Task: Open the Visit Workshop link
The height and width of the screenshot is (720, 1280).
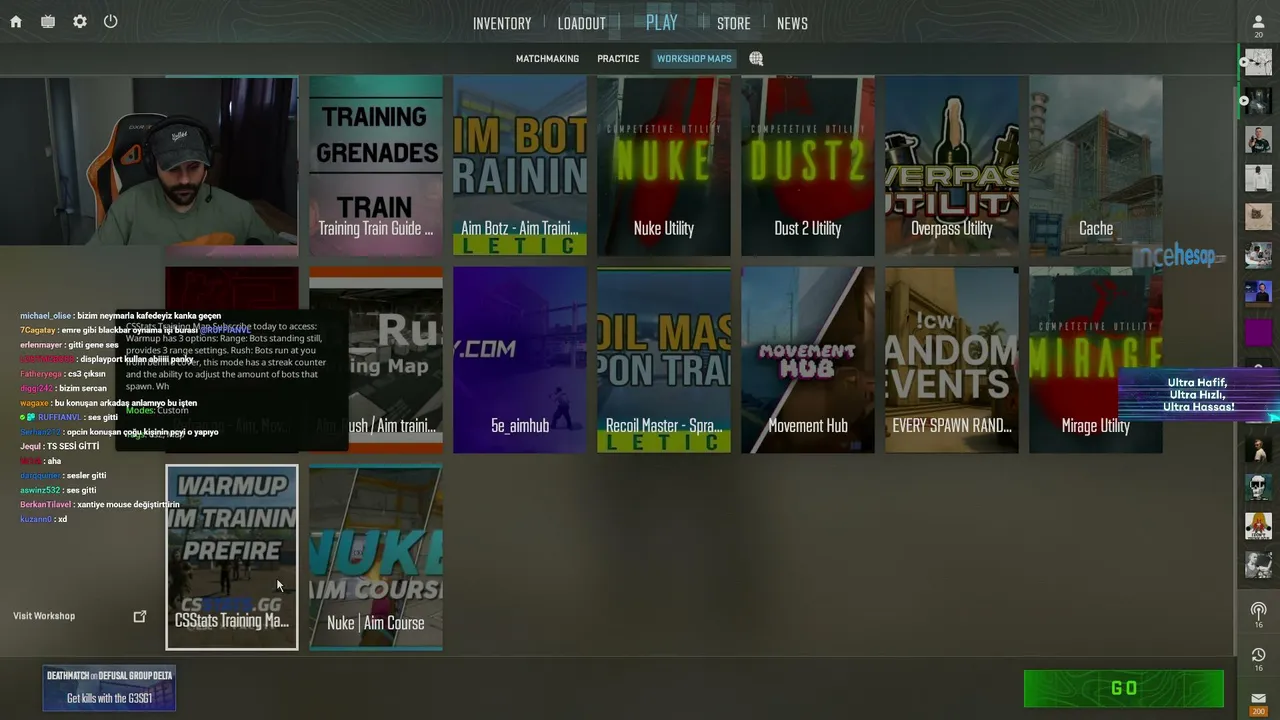Action: click(x=44, y=616)
